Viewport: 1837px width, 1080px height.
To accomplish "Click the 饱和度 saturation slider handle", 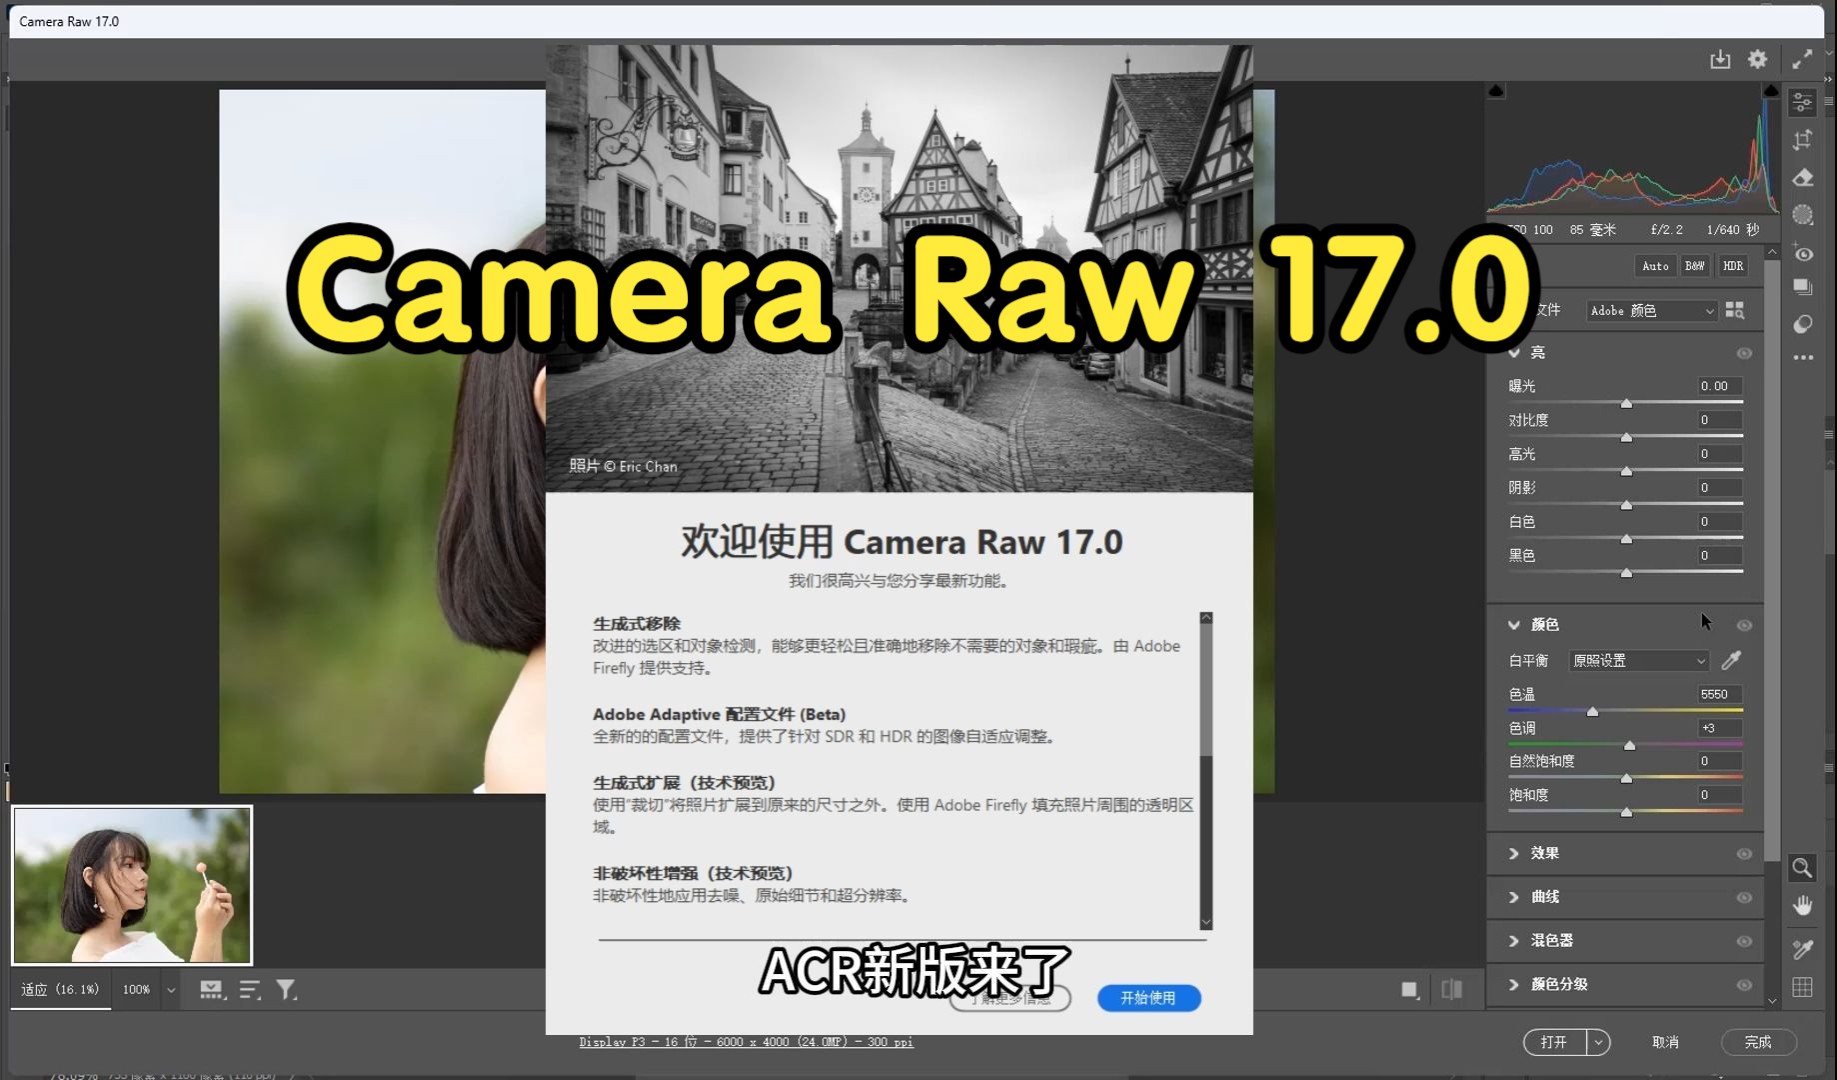I will pyautogui.click(x=1626, y=812).
